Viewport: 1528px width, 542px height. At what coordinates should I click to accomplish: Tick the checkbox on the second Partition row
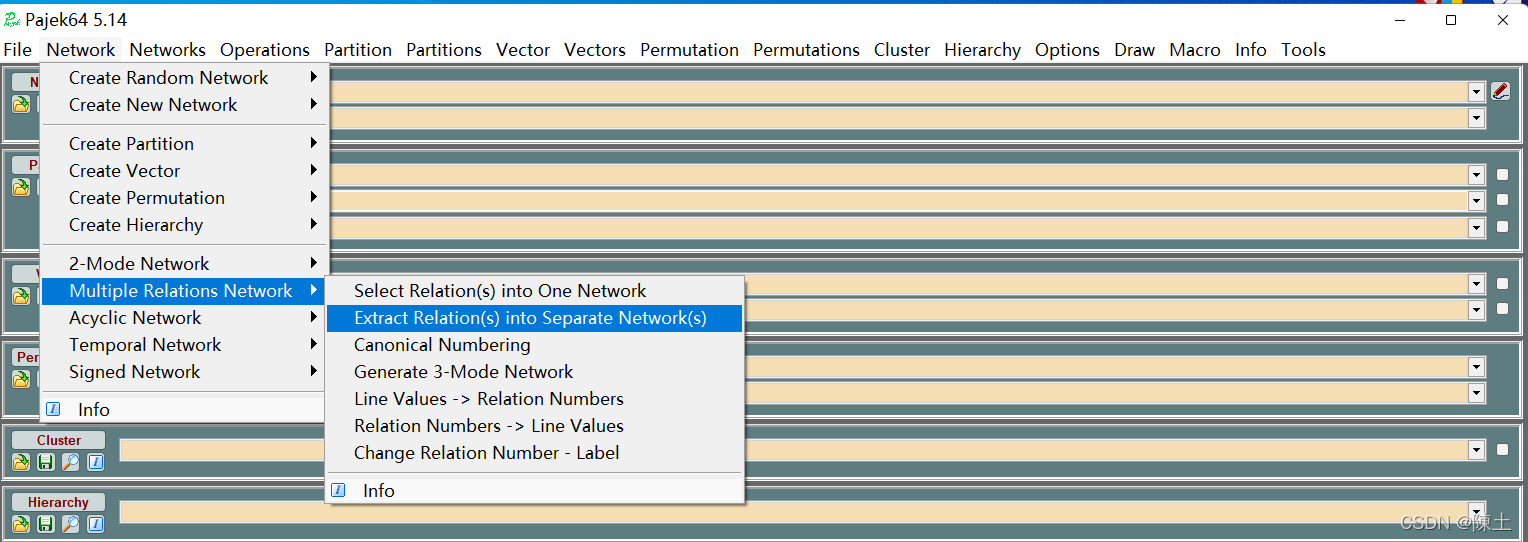[x=1502, y=200]
